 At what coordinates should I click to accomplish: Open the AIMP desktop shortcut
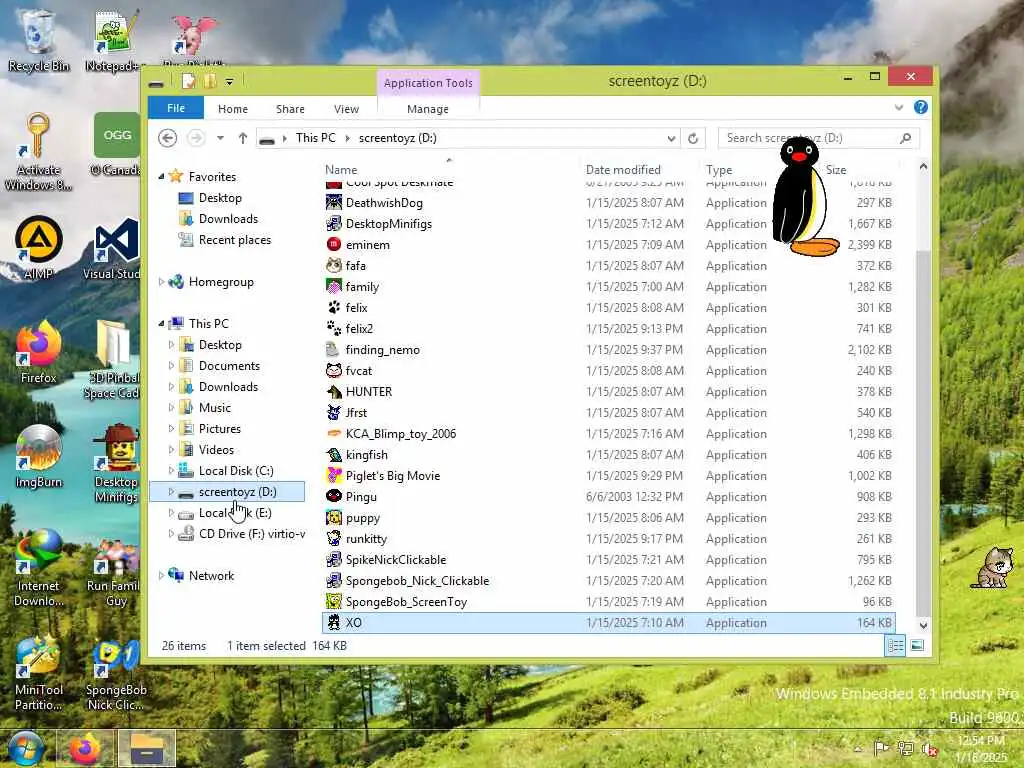(39, 248)
